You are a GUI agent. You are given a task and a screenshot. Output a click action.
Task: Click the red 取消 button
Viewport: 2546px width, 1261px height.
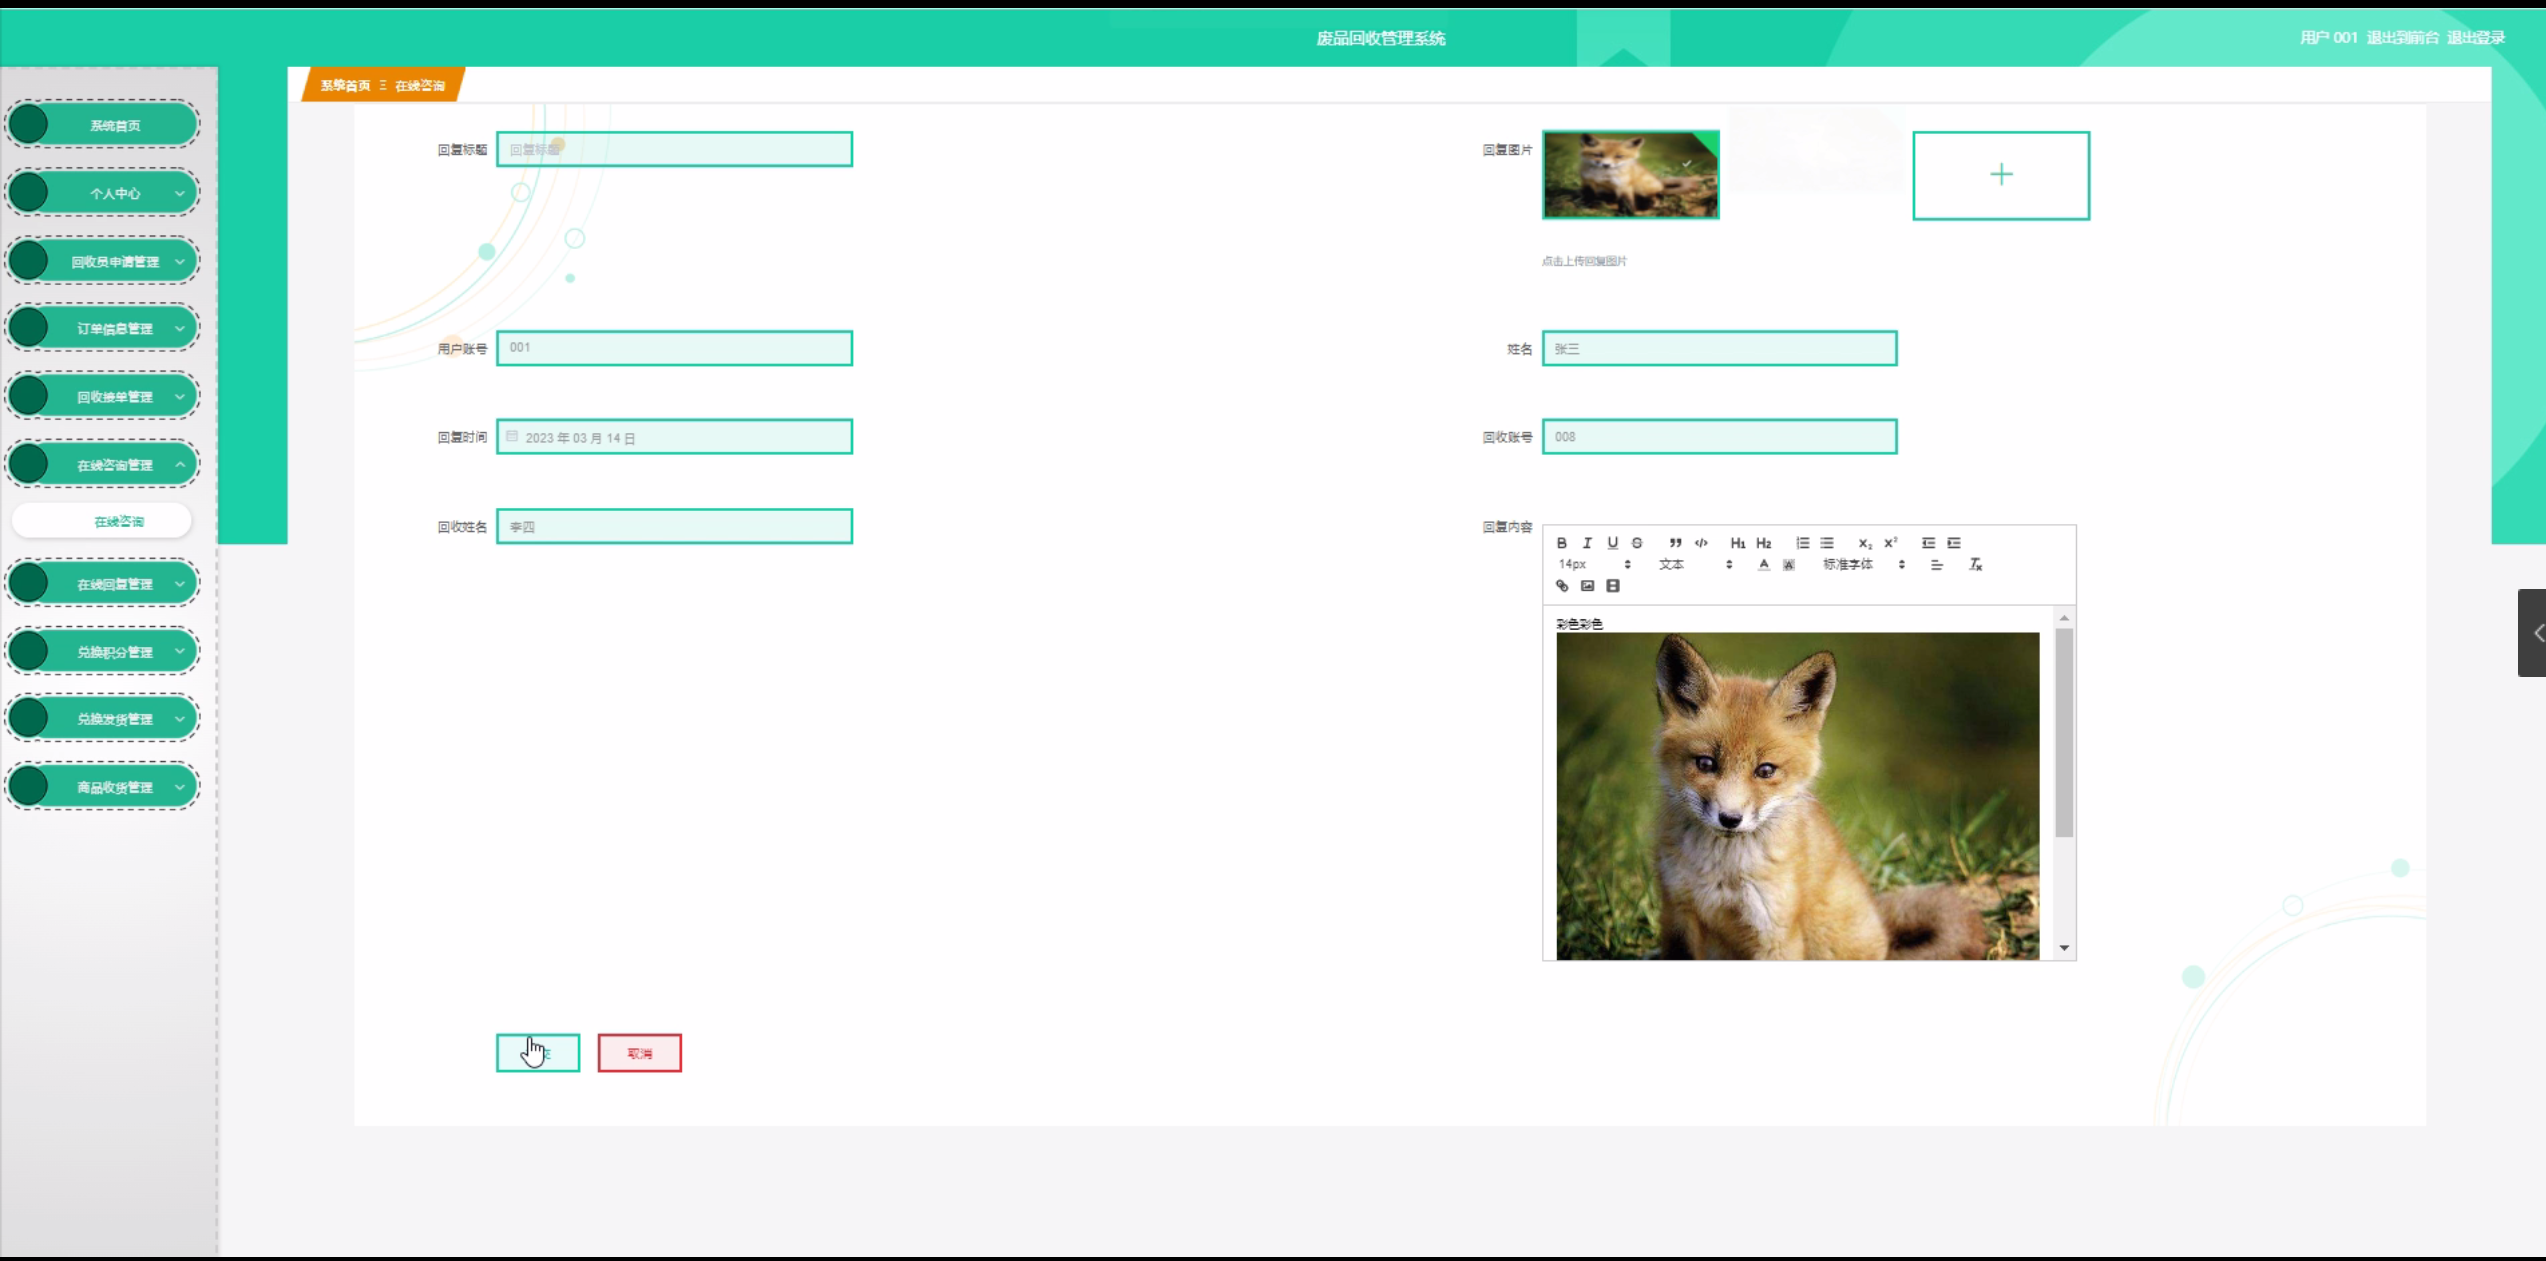(639, 1053)
